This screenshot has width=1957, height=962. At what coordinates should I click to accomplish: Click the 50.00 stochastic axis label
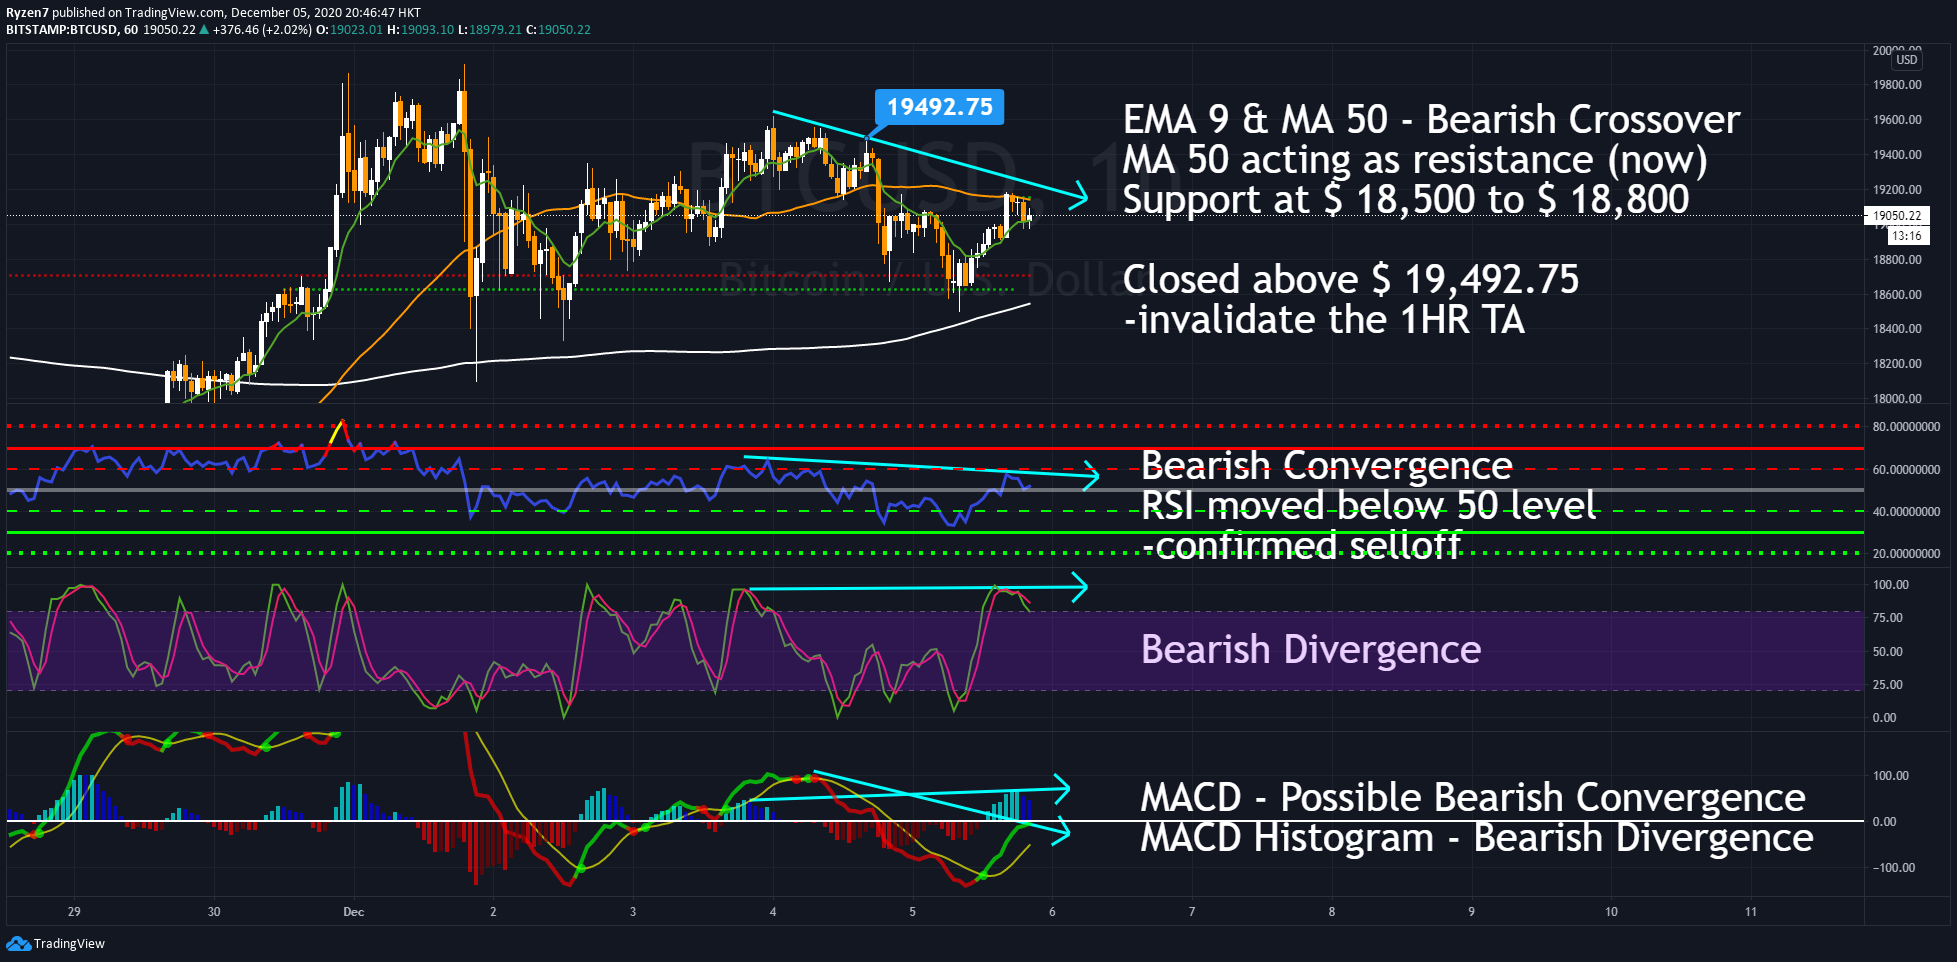tap(1888, 652)
